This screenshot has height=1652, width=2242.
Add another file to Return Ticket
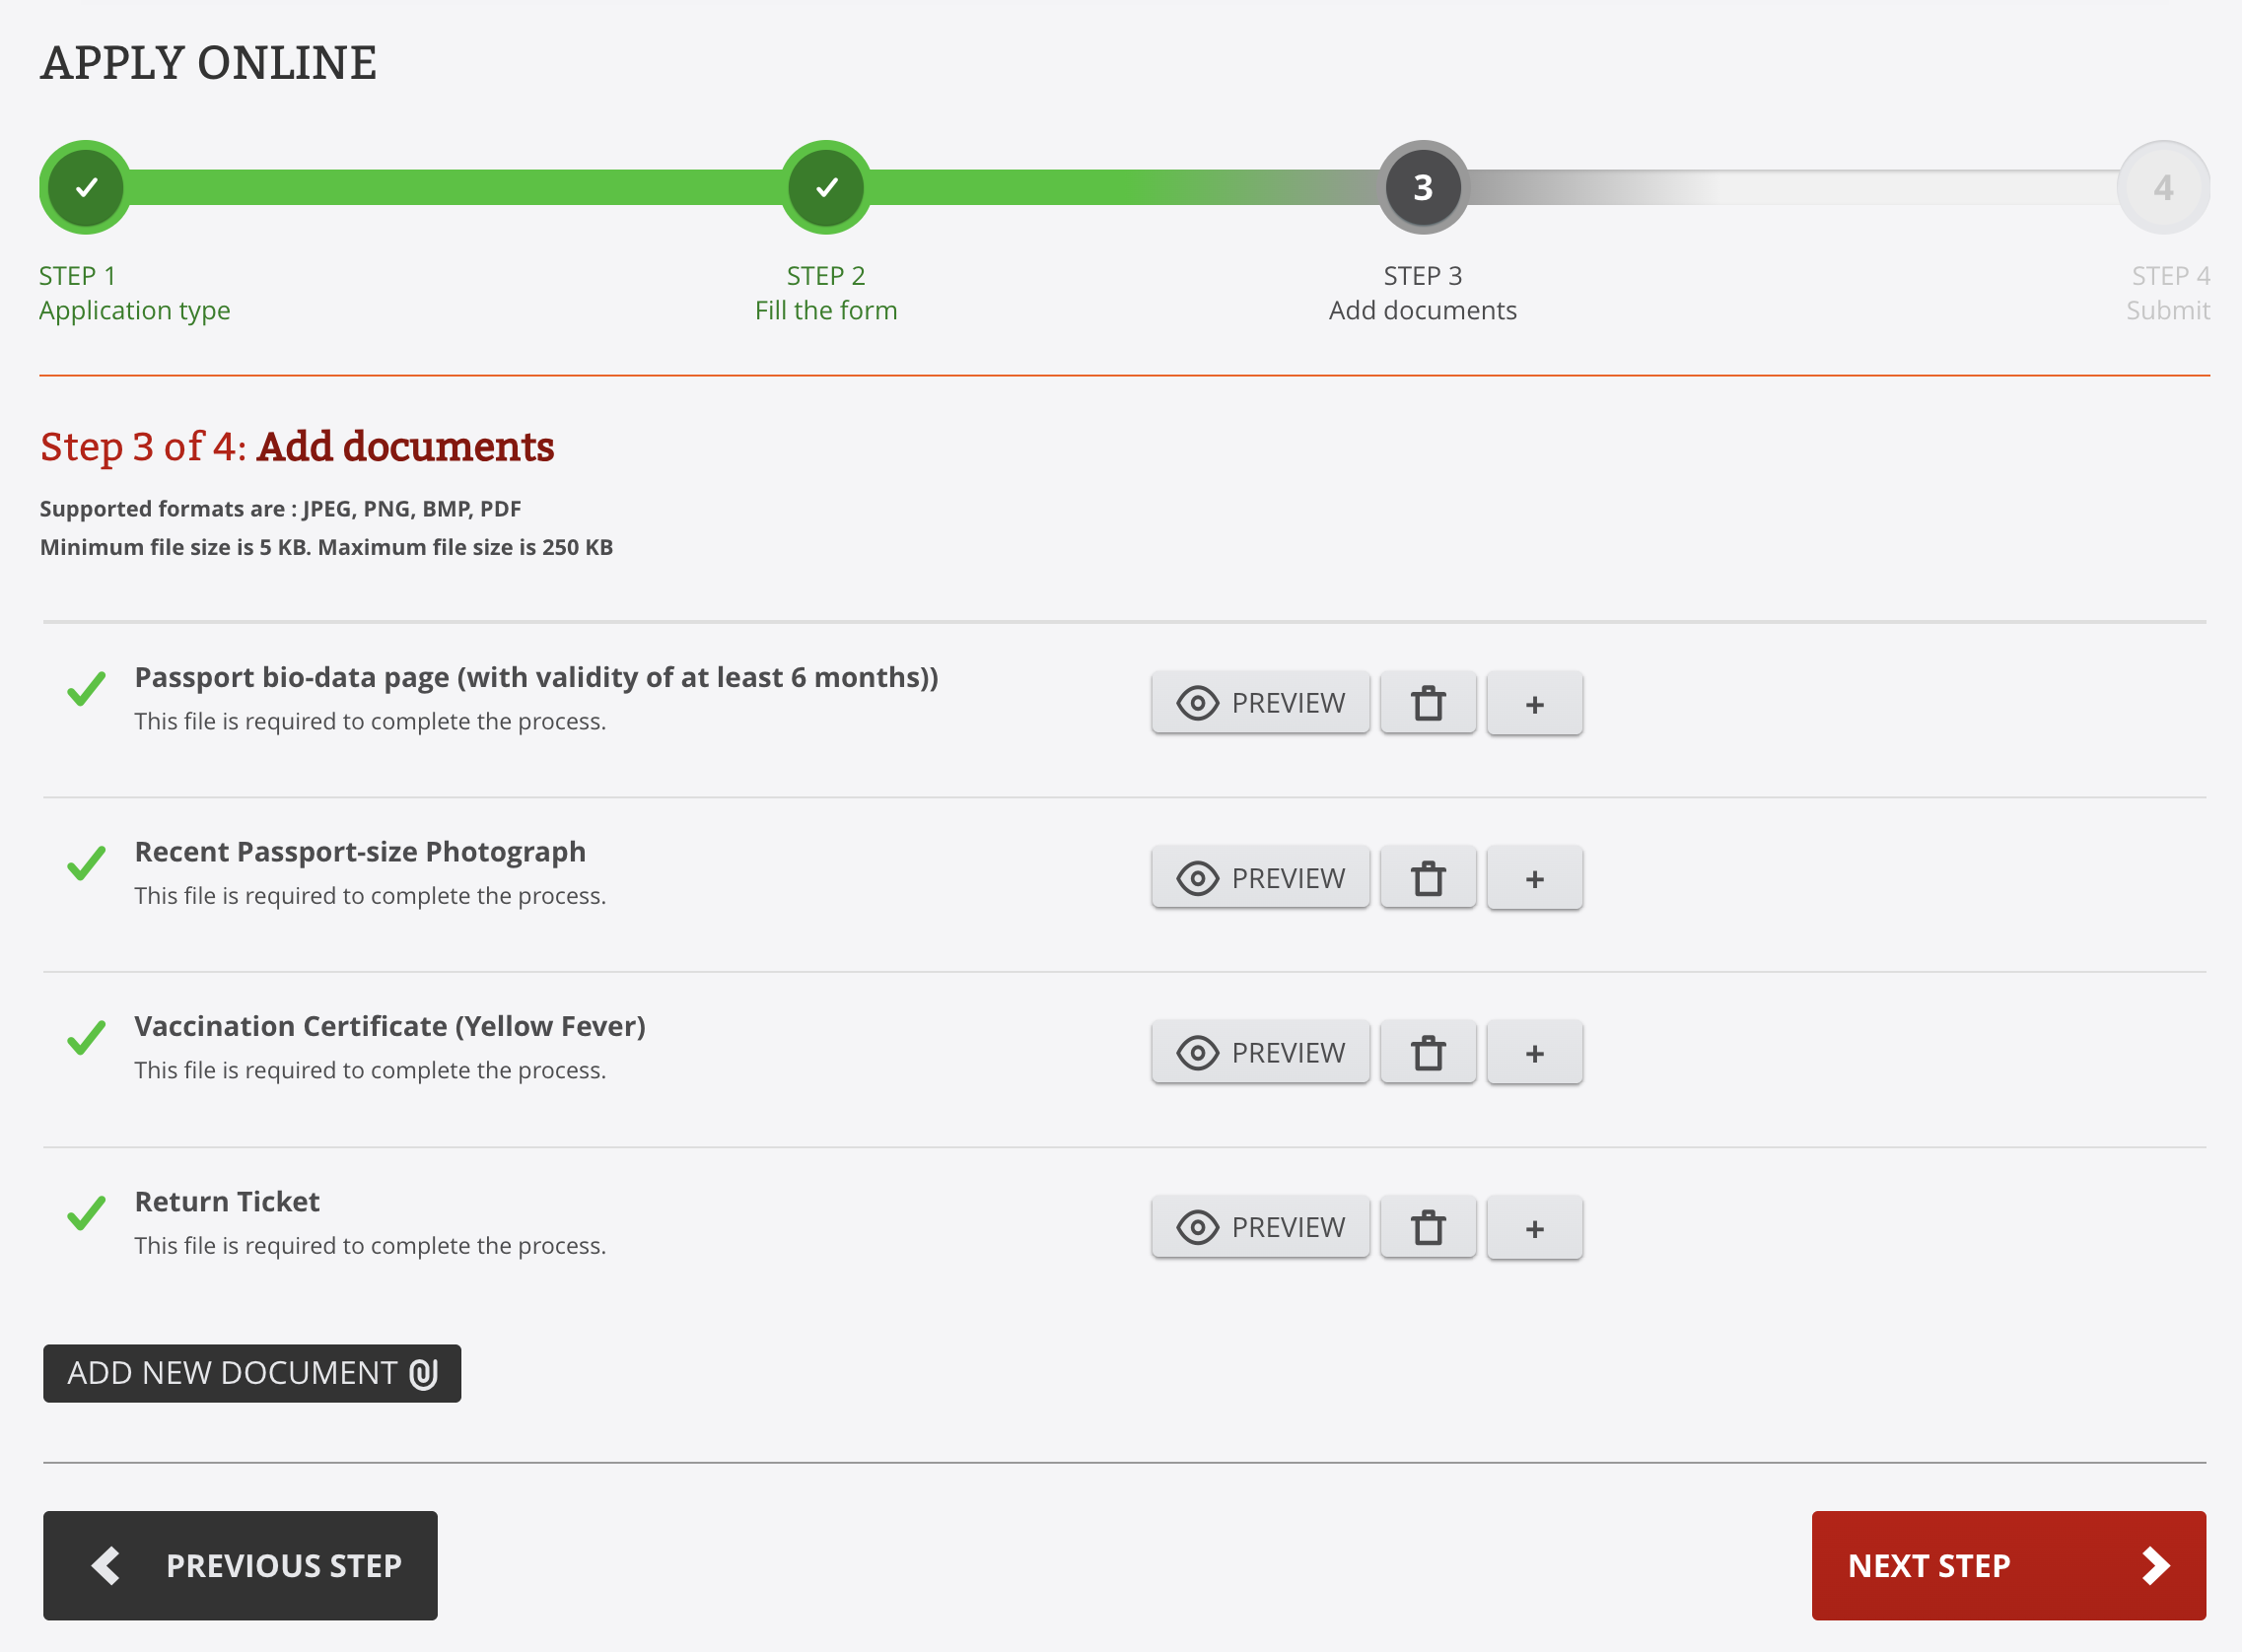pyautogui.click(x=1534, y=1227)
